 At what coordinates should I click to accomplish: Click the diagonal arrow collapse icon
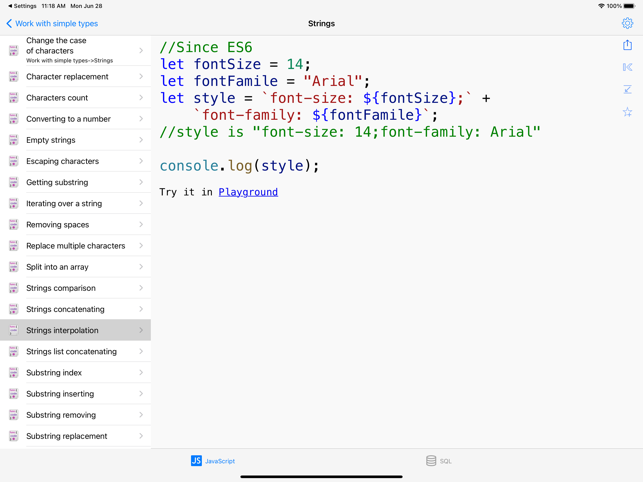[627, 90]
